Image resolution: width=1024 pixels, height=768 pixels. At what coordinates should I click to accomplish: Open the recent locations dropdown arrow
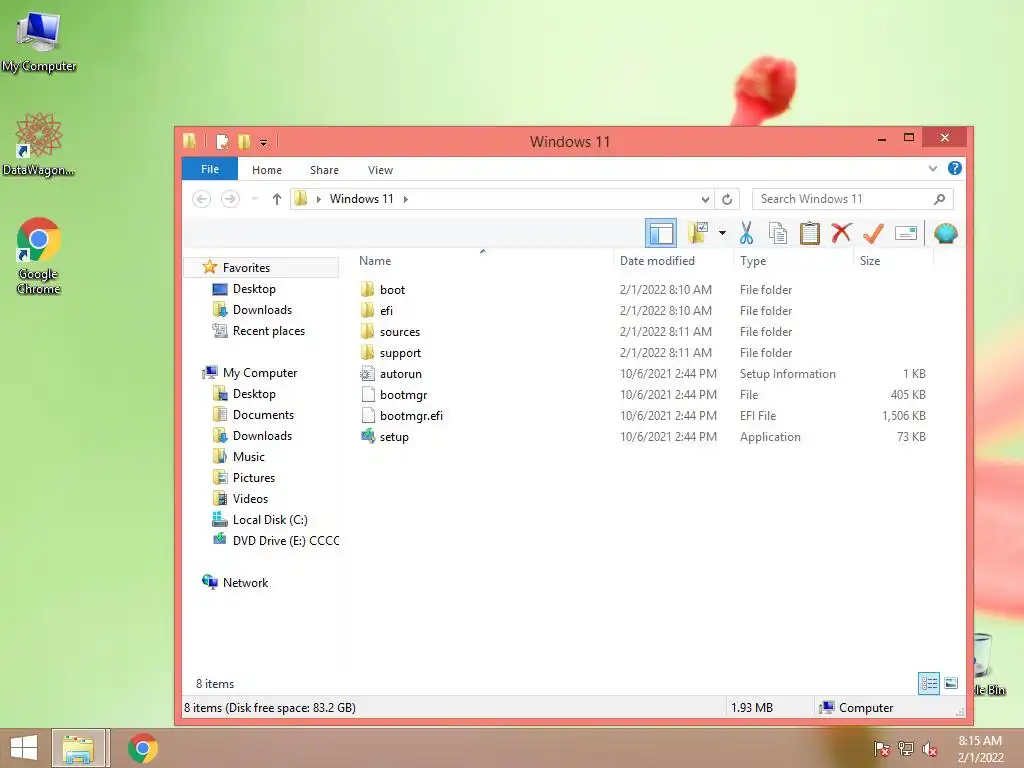(255, 199)
